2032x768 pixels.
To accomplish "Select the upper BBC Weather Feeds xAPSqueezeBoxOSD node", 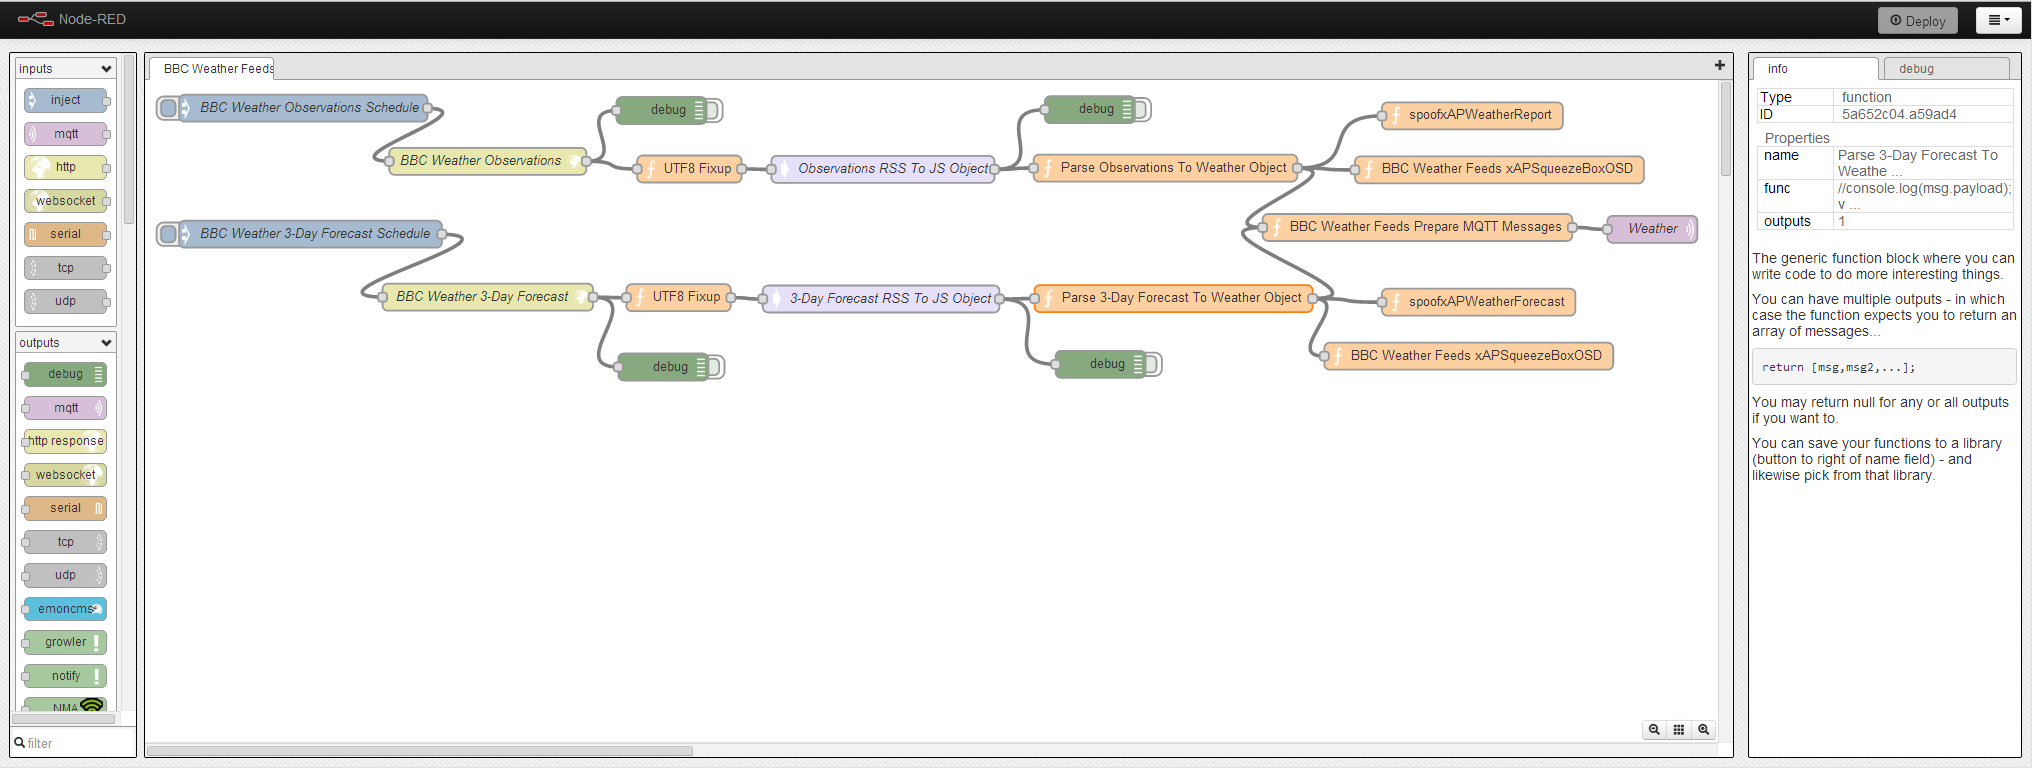I will point(1499,169).
